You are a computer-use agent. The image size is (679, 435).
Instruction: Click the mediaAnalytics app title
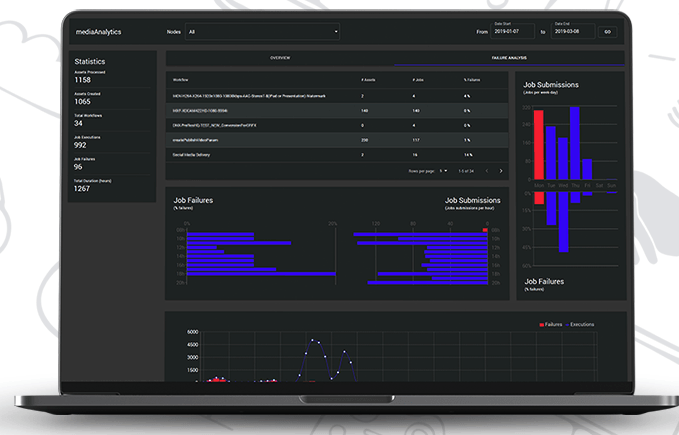coord(98,32)
